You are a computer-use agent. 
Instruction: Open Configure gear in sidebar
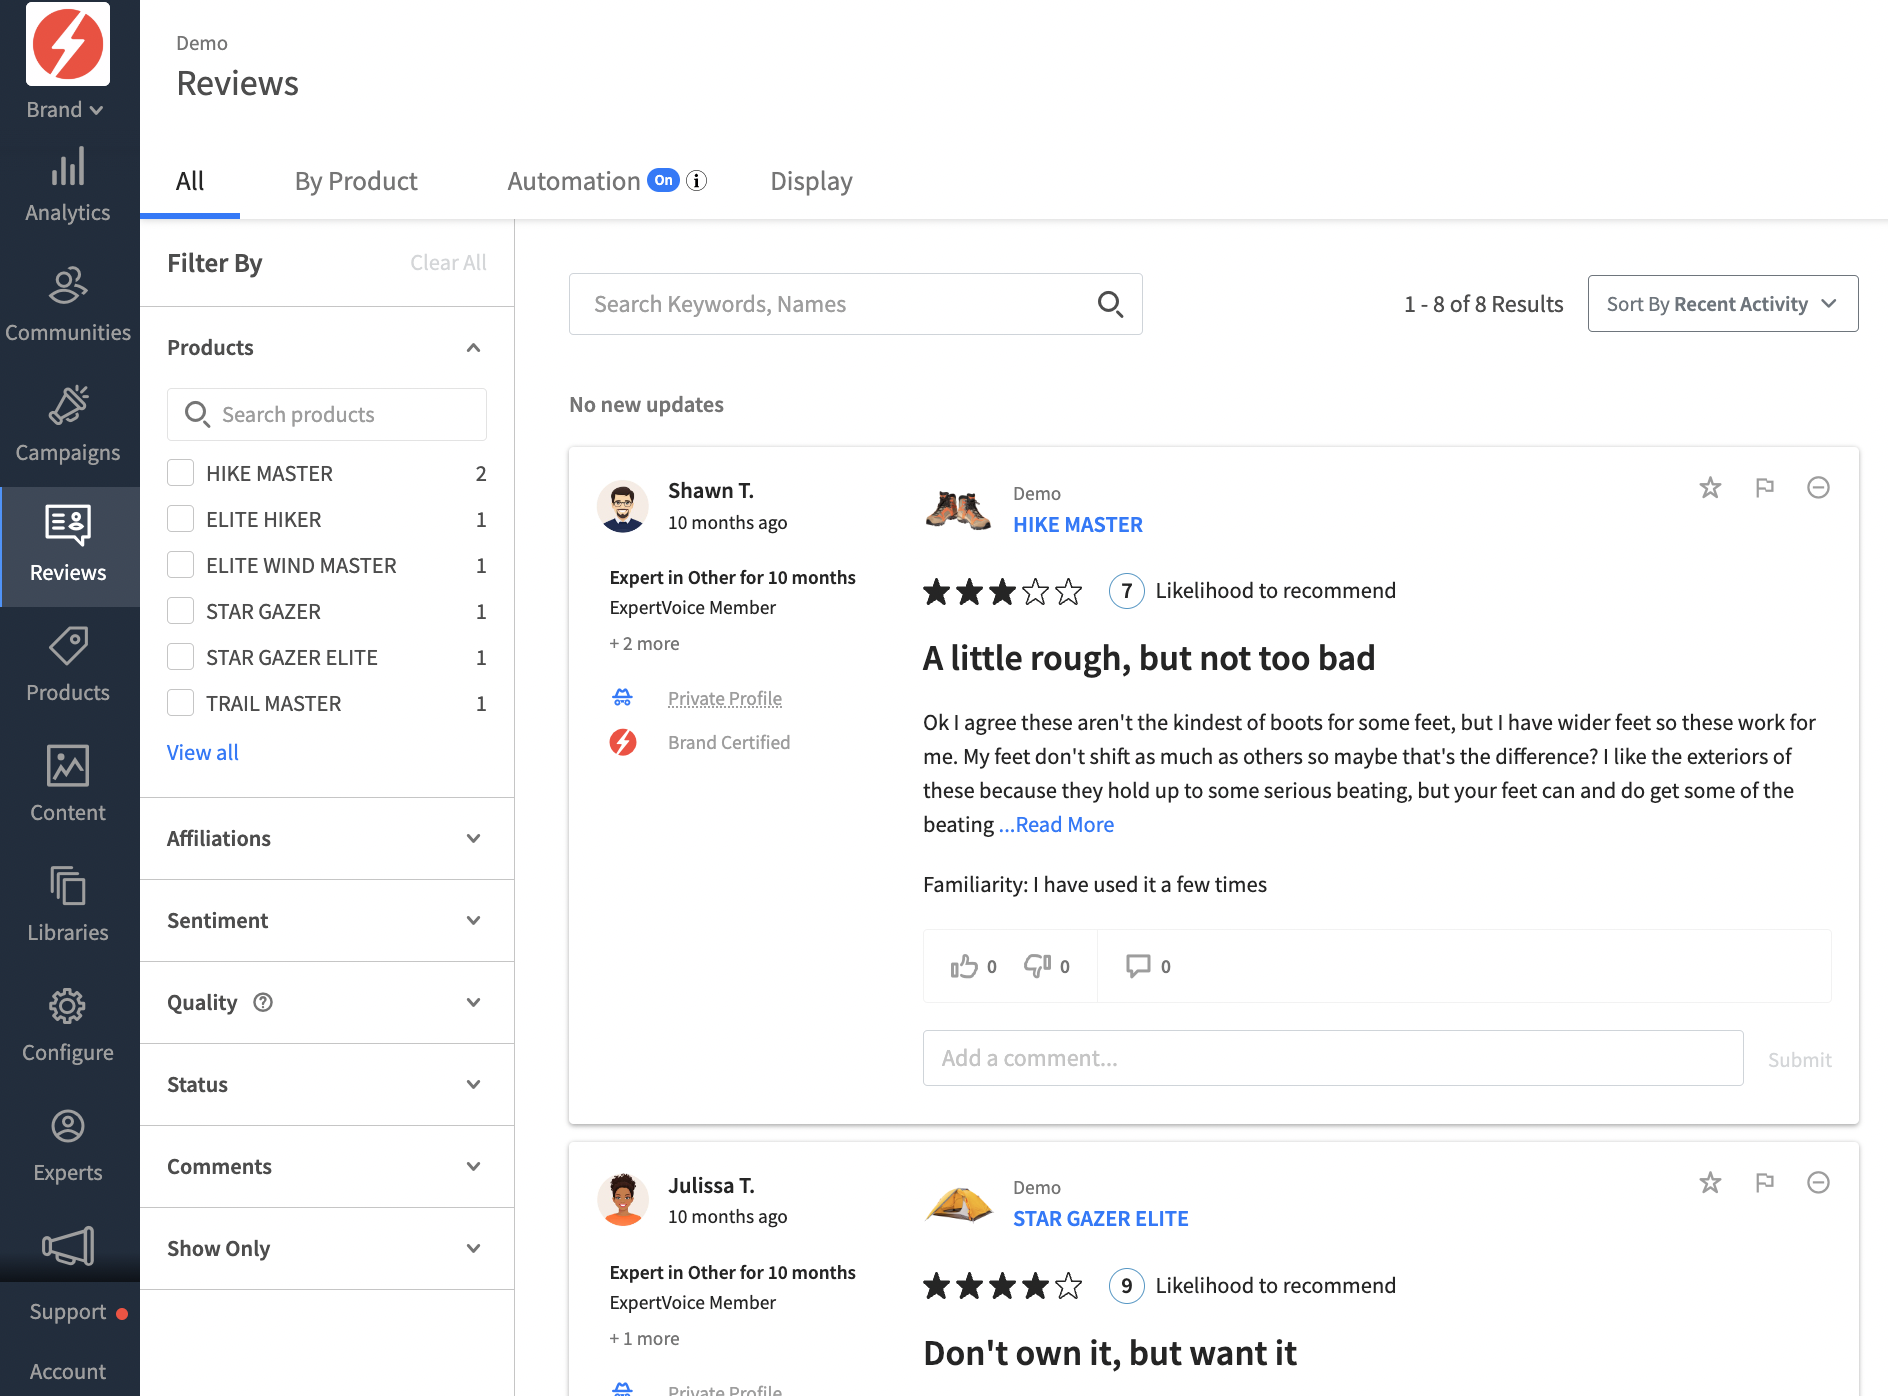pos(68,1026)
